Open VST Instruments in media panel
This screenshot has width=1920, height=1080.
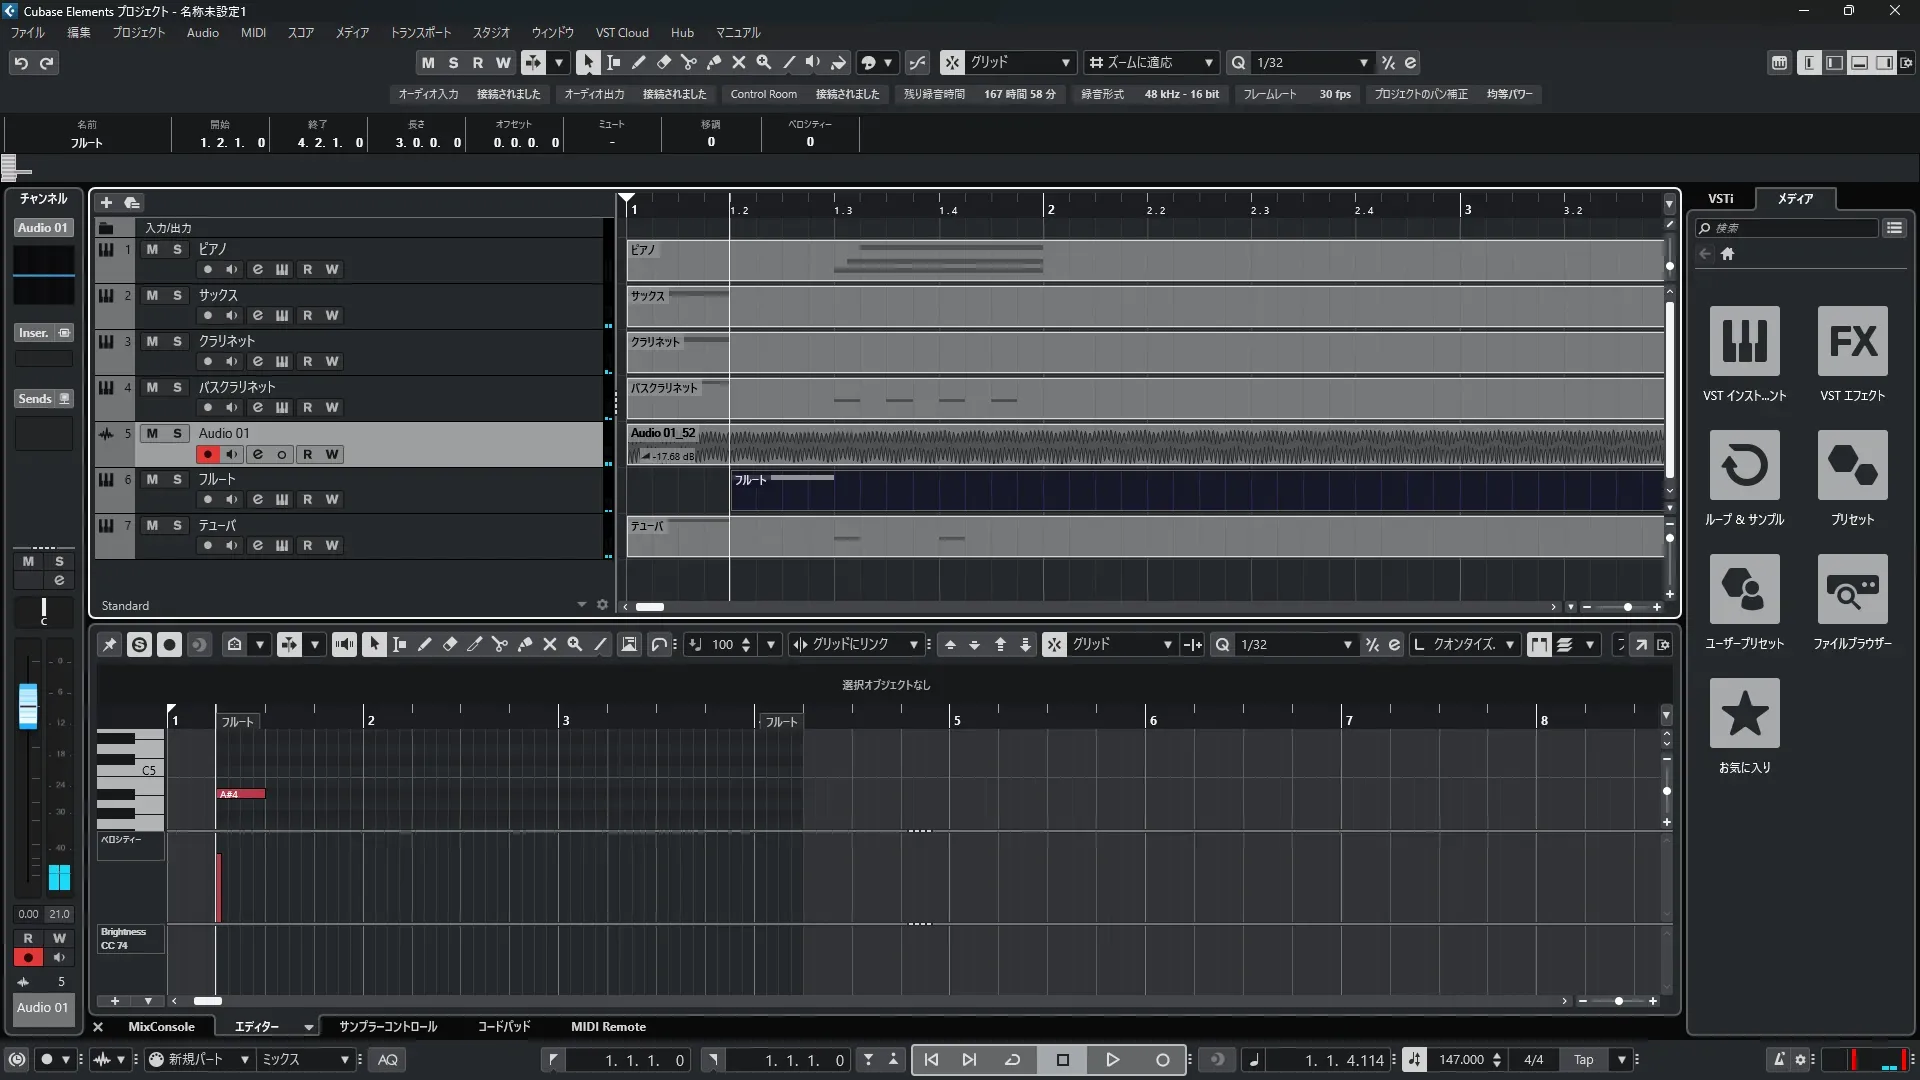[1744, 342]
